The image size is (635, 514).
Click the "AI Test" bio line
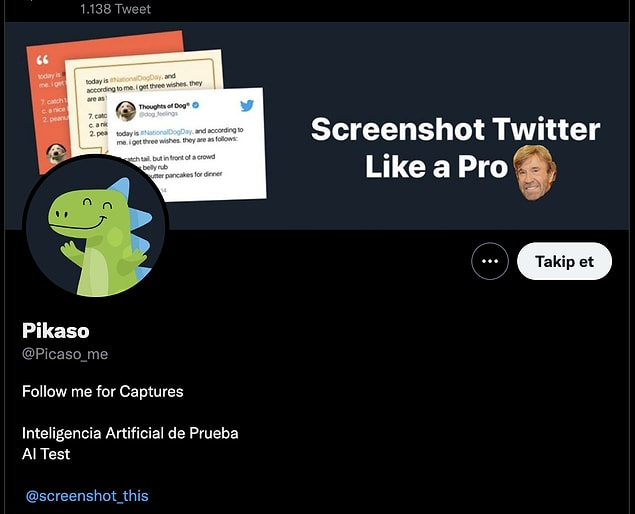click(46, 454)
